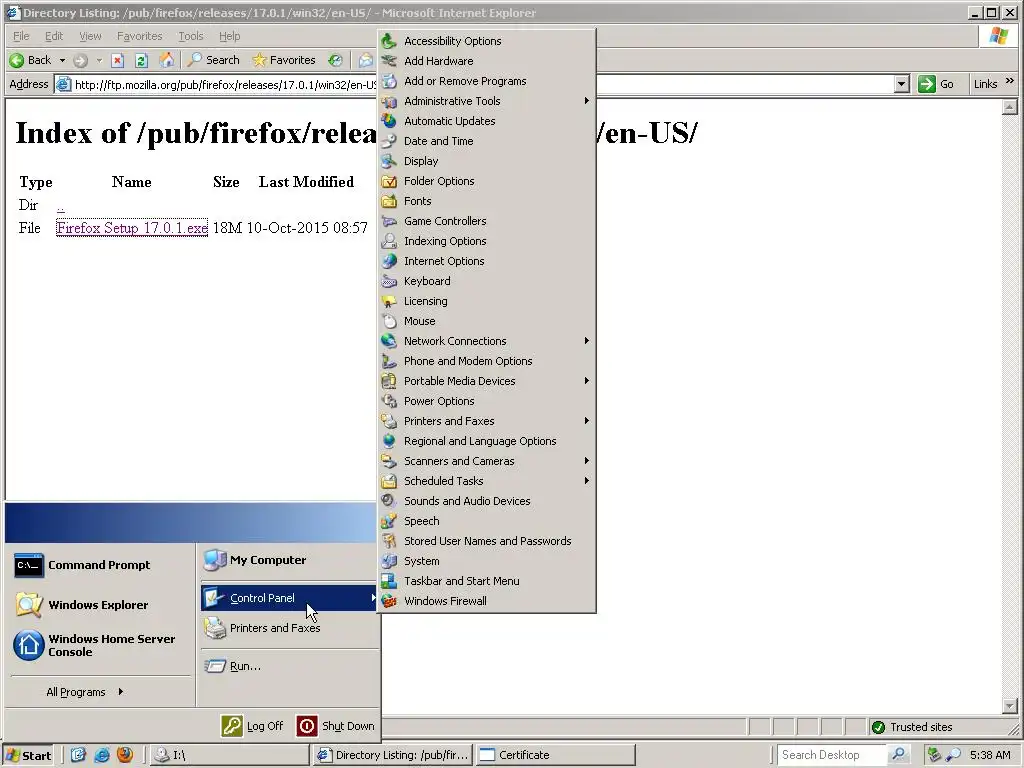1024x768 pixels.
Task: Open the Date and Time icon
Action: pyautogui.click(x=389, y=141)
